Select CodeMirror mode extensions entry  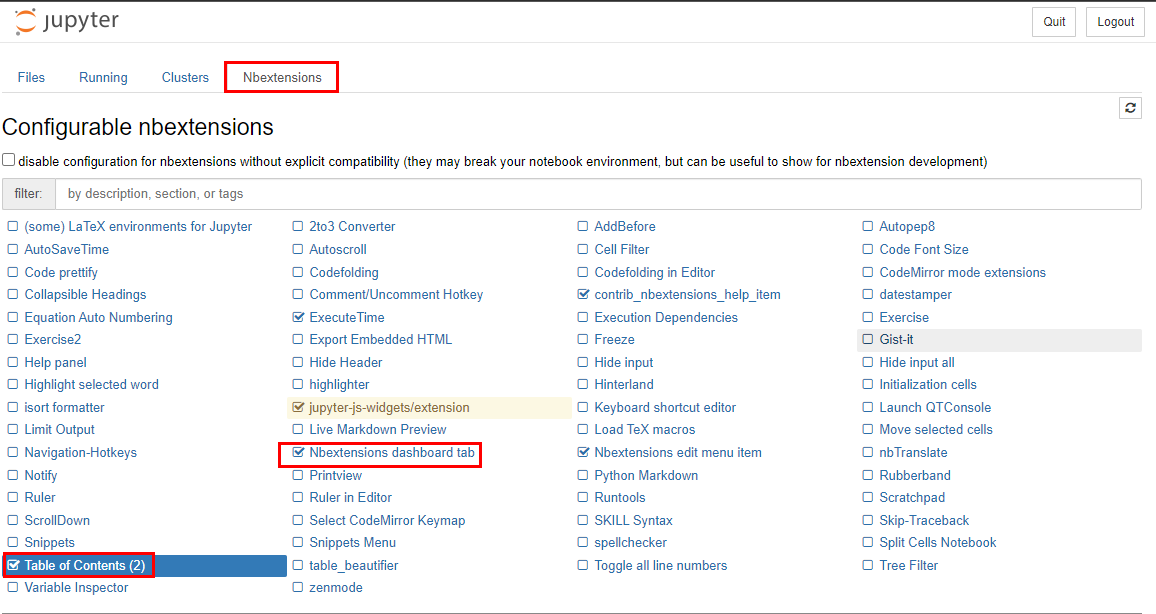pos(962,272)
